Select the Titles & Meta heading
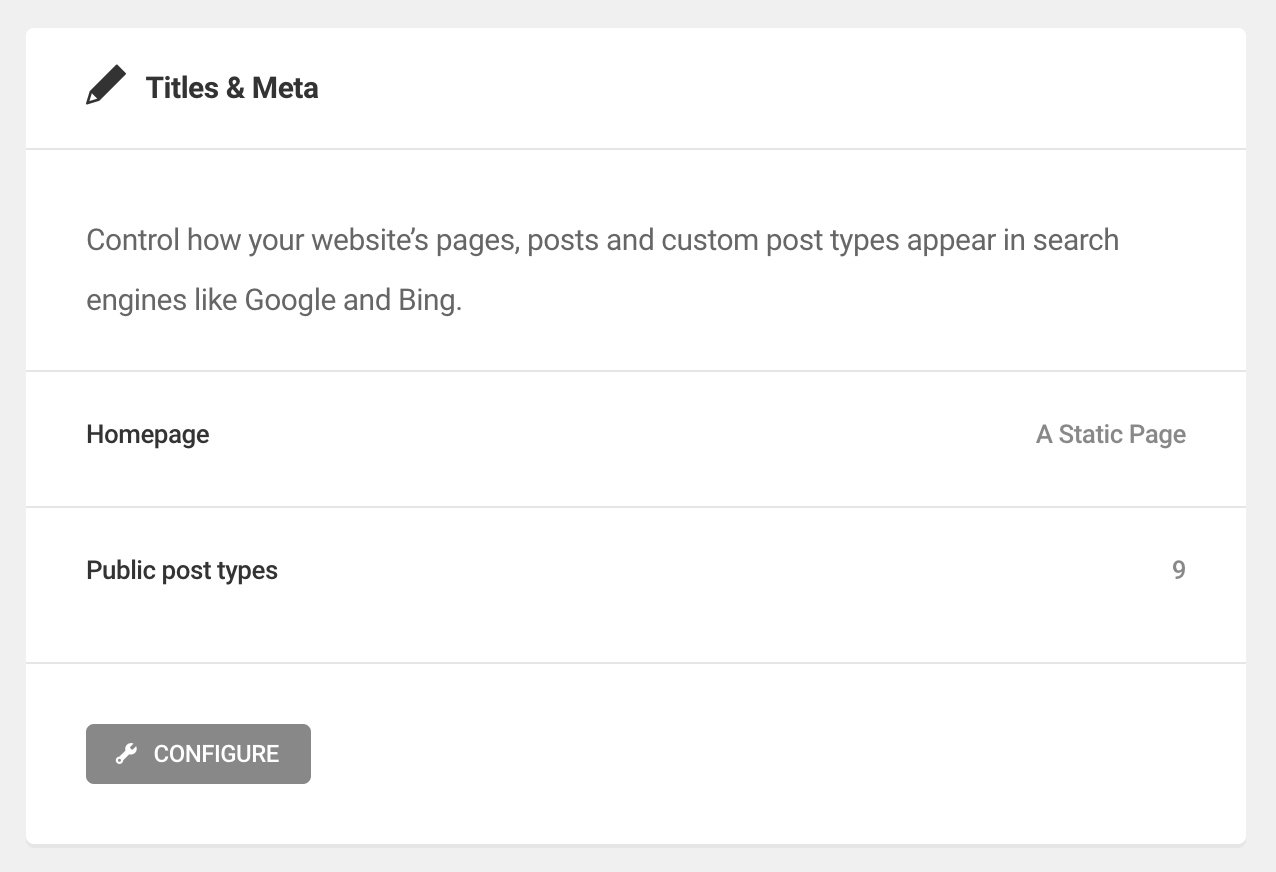Image resolution: width=1276 pixels, height=872 pixels. (x=231, y=88)
